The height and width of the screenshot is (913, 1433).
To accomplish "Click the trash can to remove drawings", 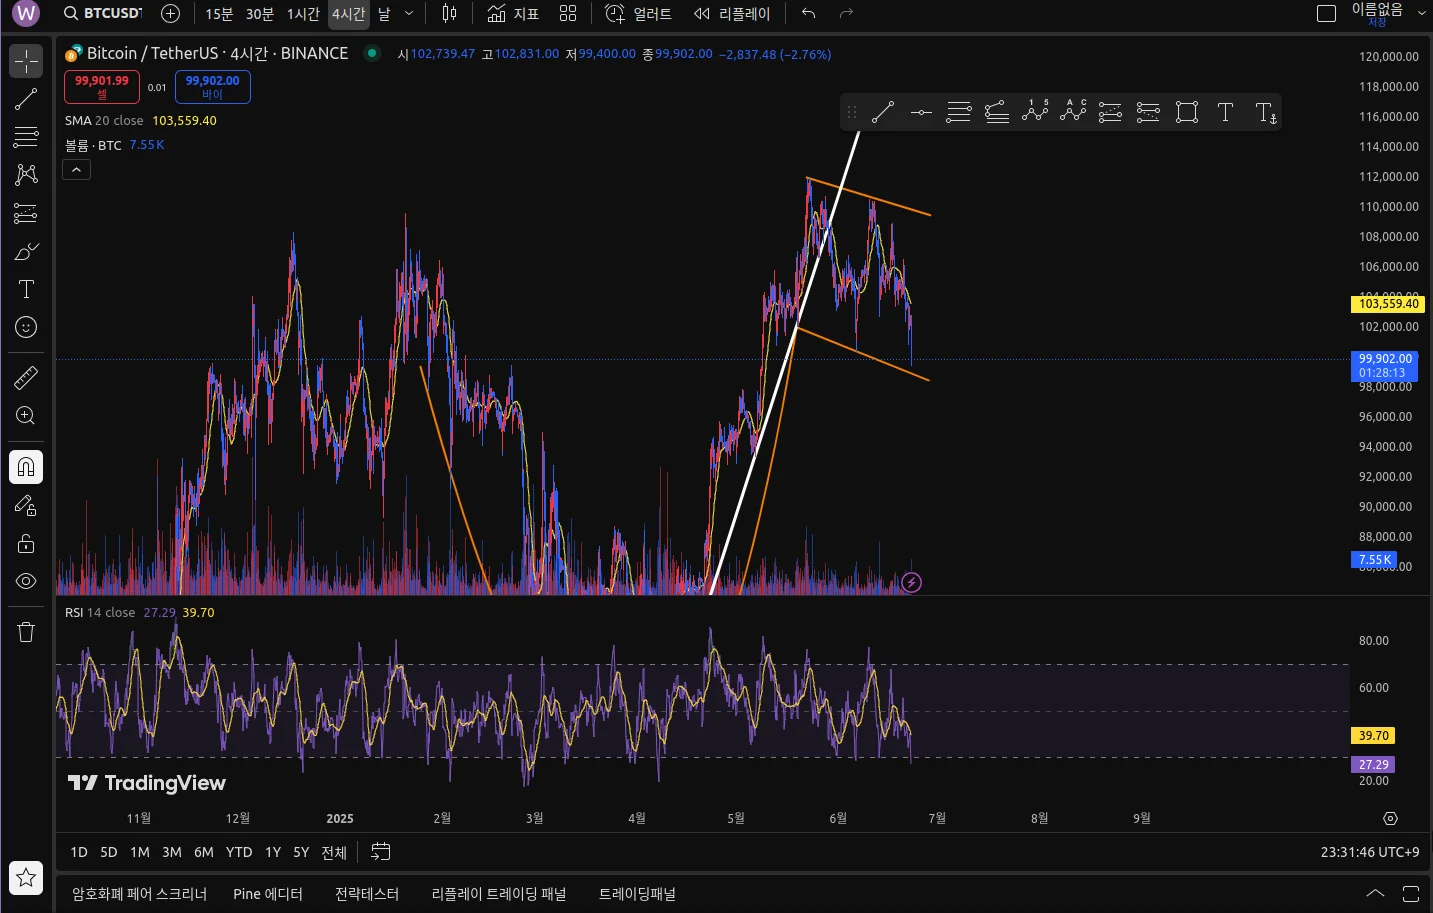I will pos(26,632).
